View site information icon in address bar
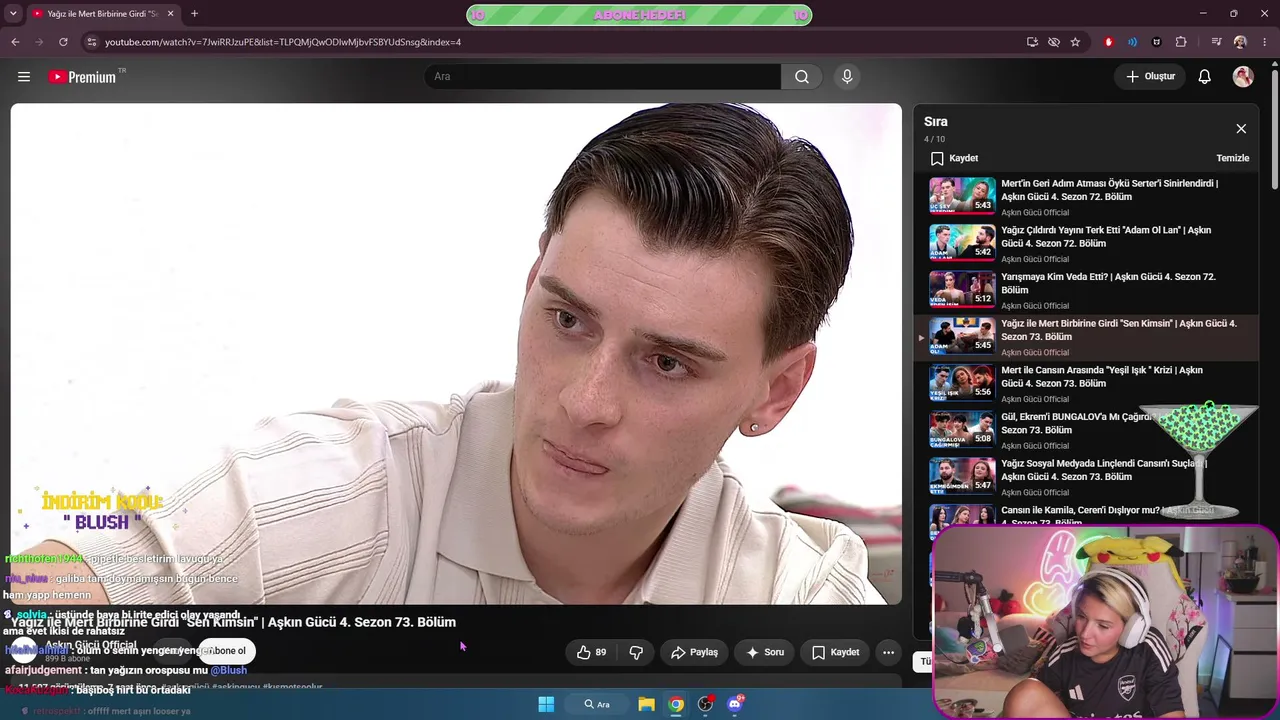 91,42
